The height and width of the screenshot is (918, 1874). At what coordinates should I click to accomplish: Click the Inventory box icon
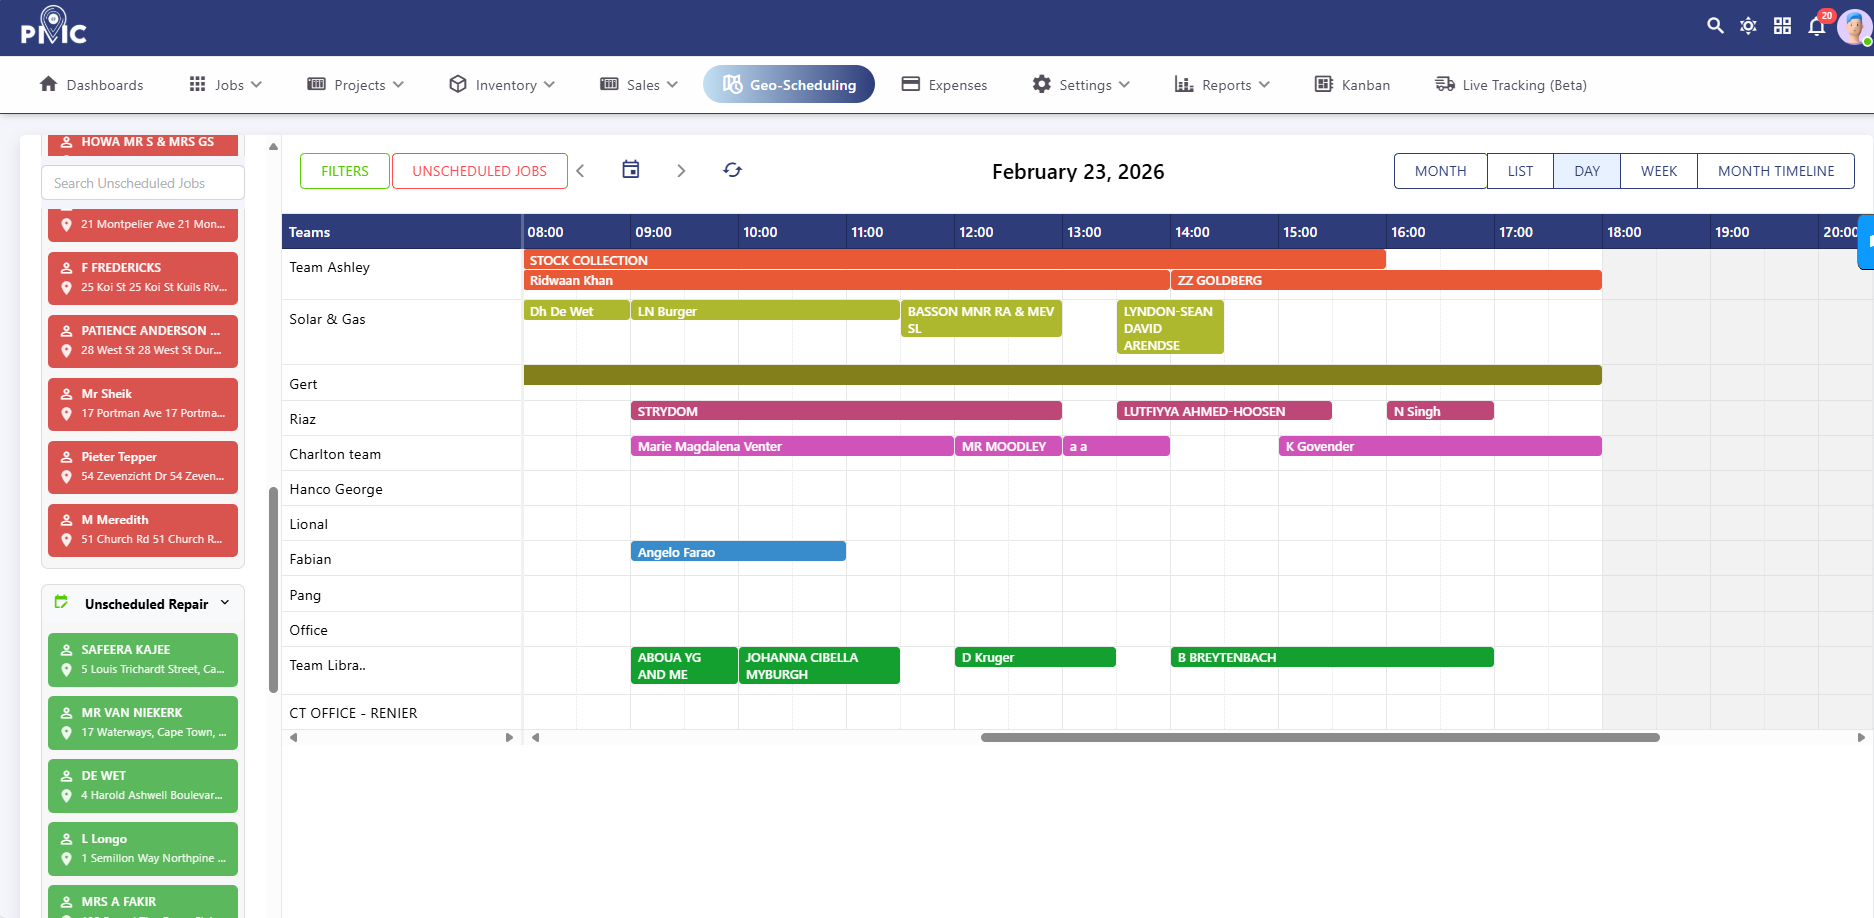tap(458, 84)
